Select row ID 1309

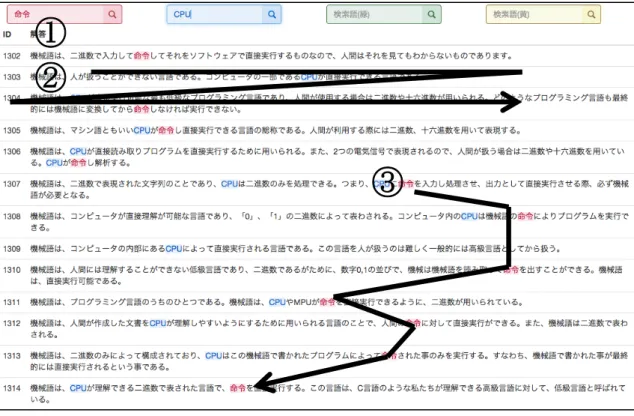coord(11,249)
